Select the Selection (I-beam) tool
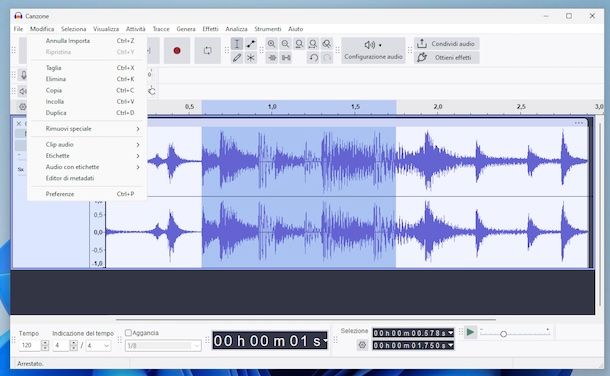 coord(237,44)
